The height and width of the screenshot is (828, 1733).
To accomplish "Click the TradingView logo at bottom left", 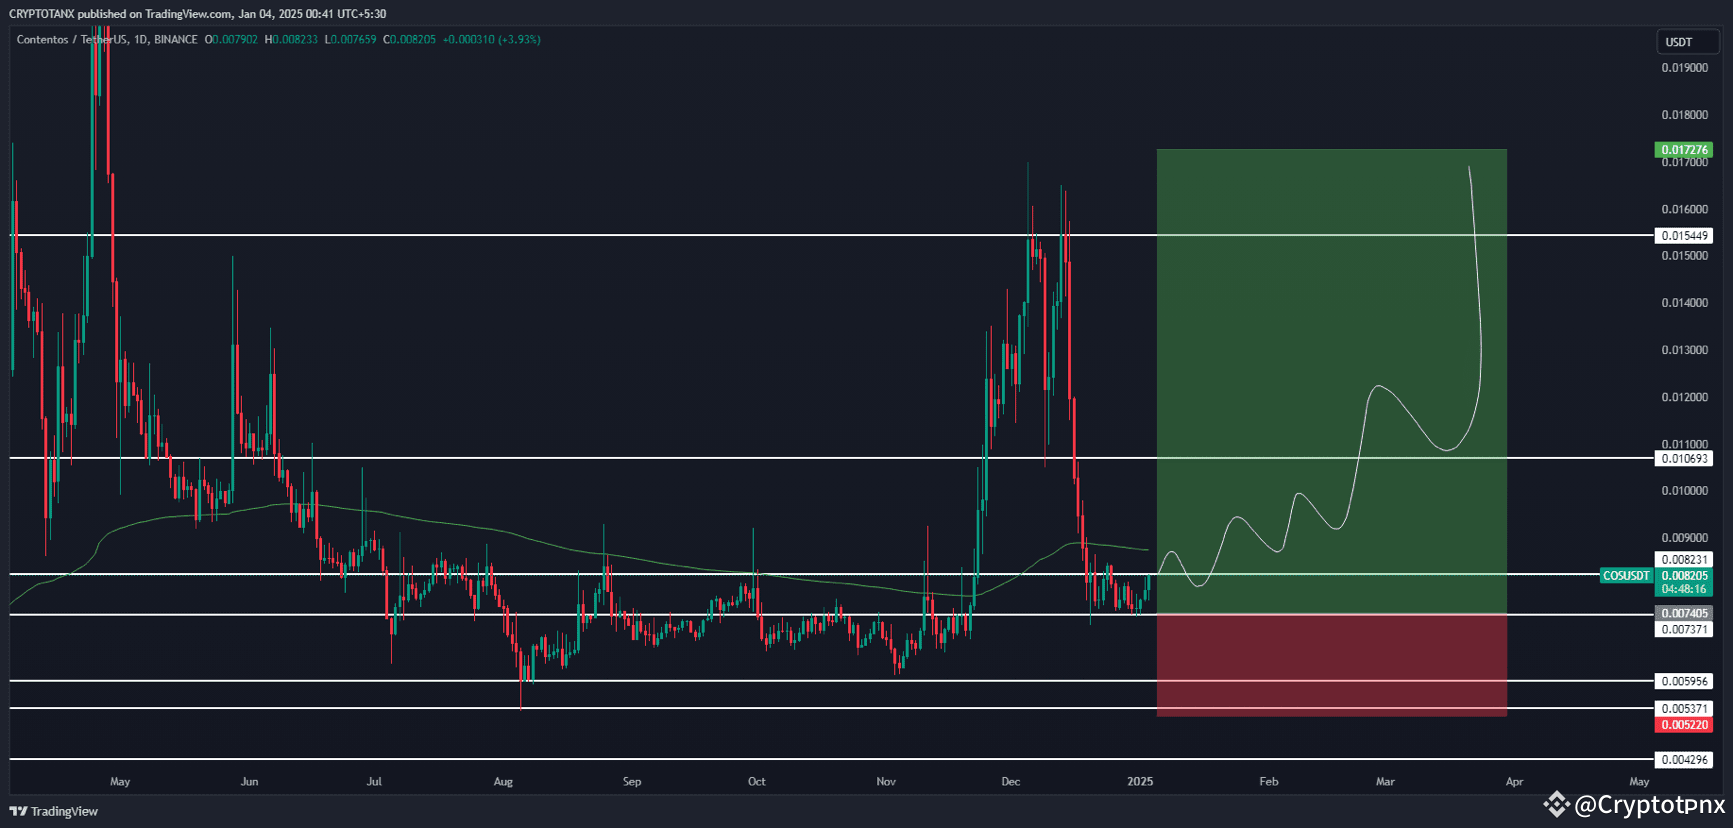I will tap(54, 811).
